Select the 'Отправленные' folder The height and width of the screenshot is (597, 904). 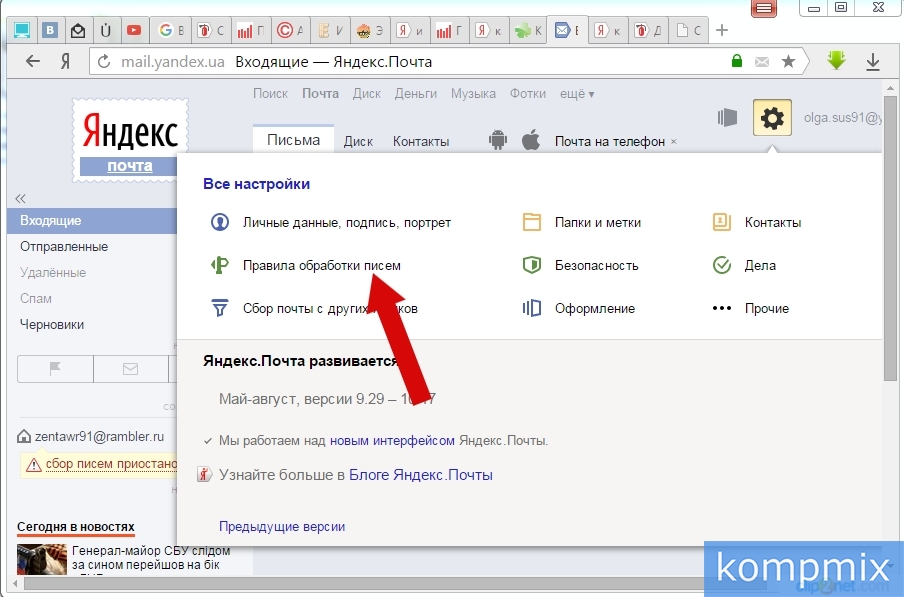coord(64,246)
